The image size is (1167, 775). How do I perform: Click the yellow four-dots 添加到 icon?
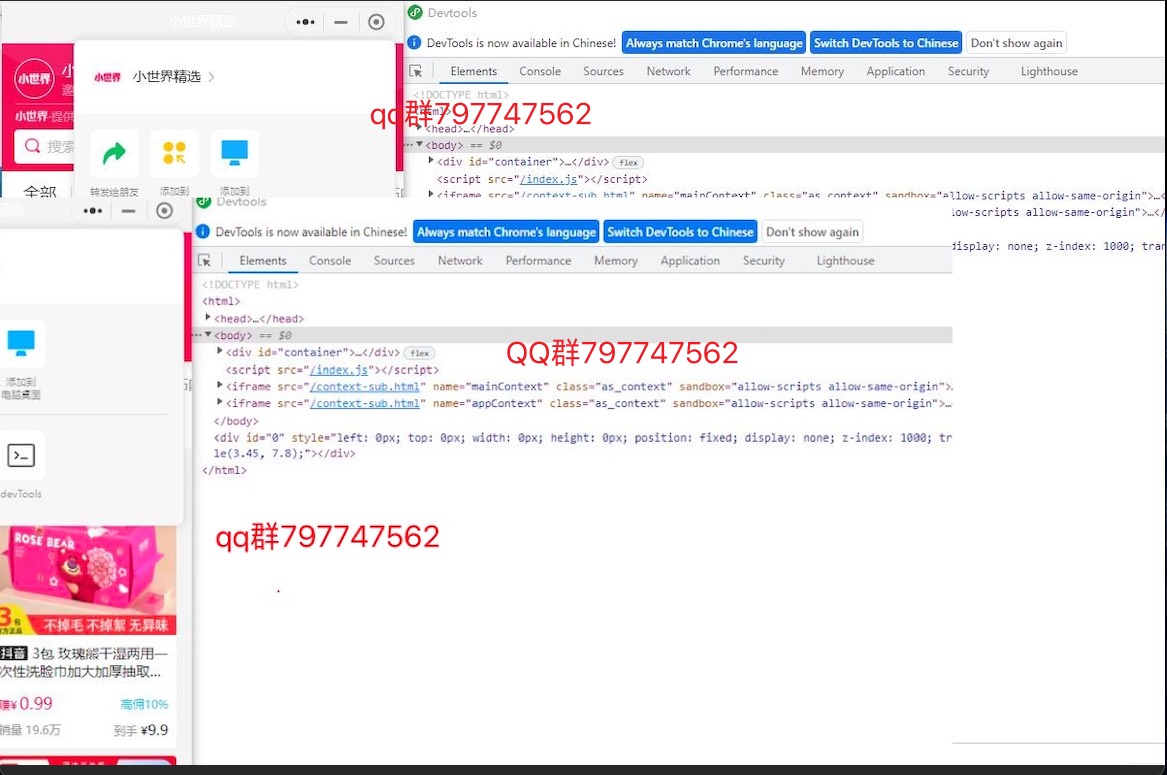pos(174,153)
